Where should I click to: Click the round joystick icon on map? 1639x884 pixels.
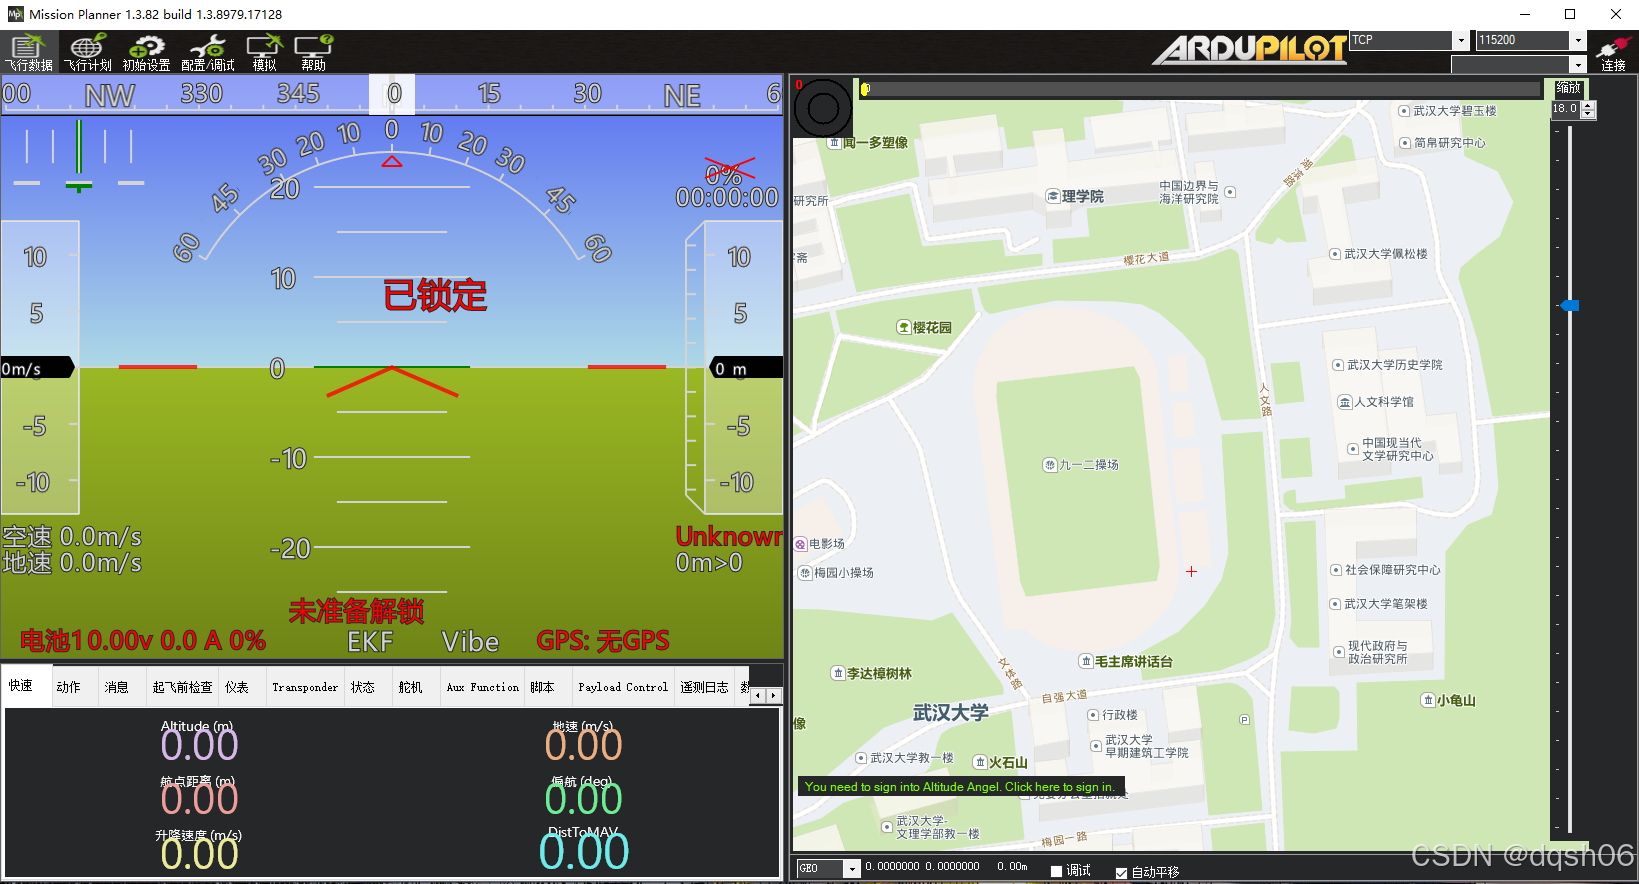823,108
